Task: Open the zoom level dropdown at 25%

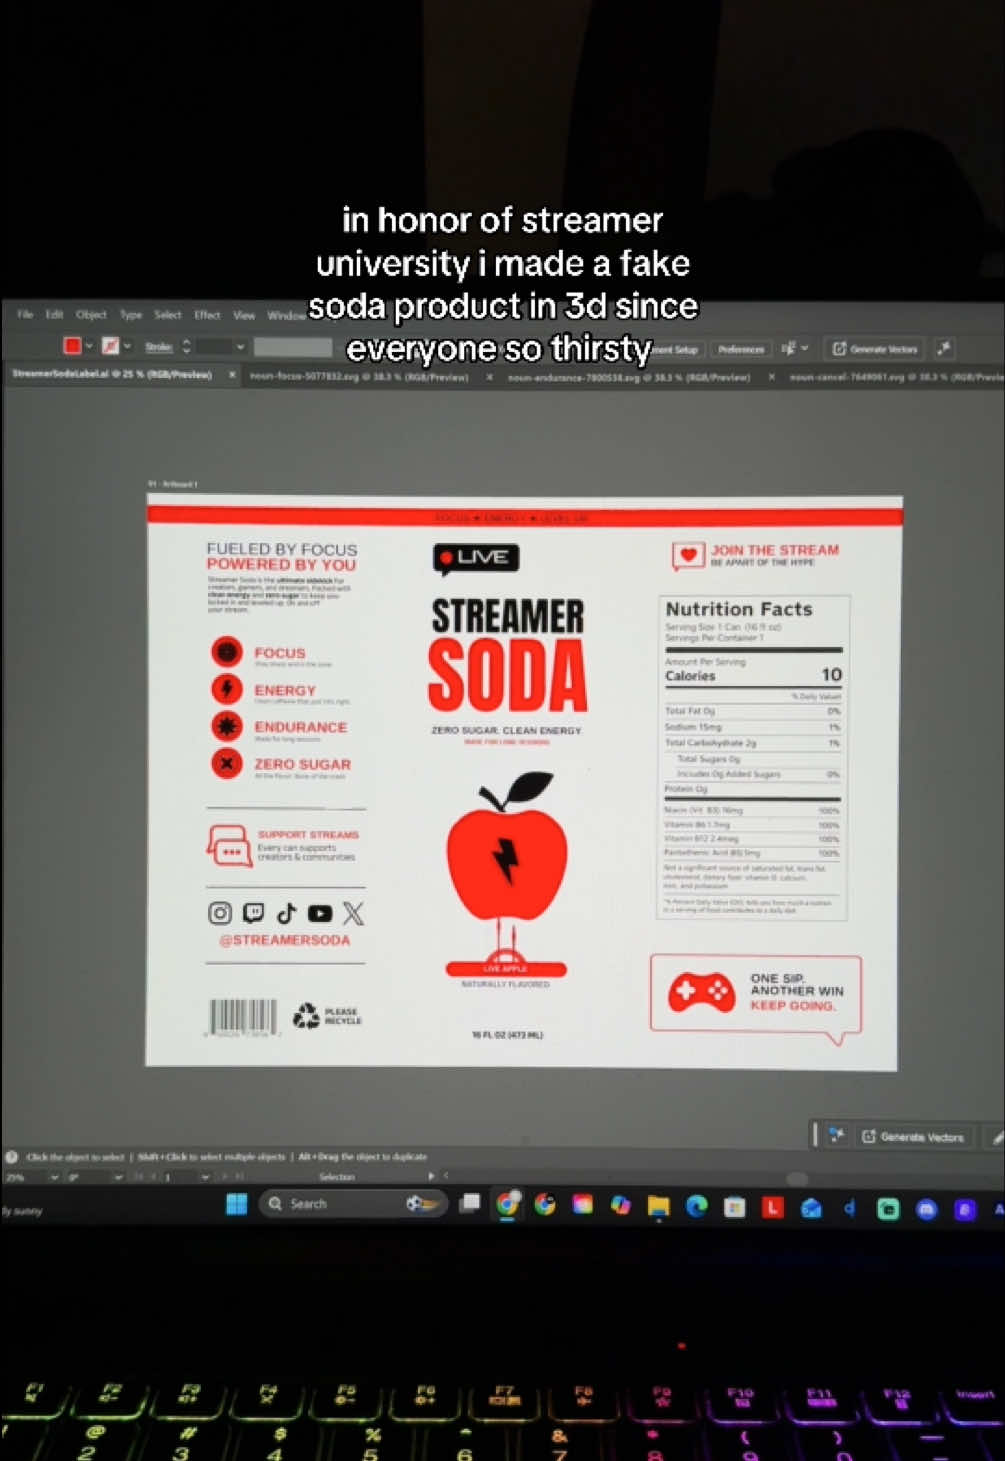Action: [54, 1177]
